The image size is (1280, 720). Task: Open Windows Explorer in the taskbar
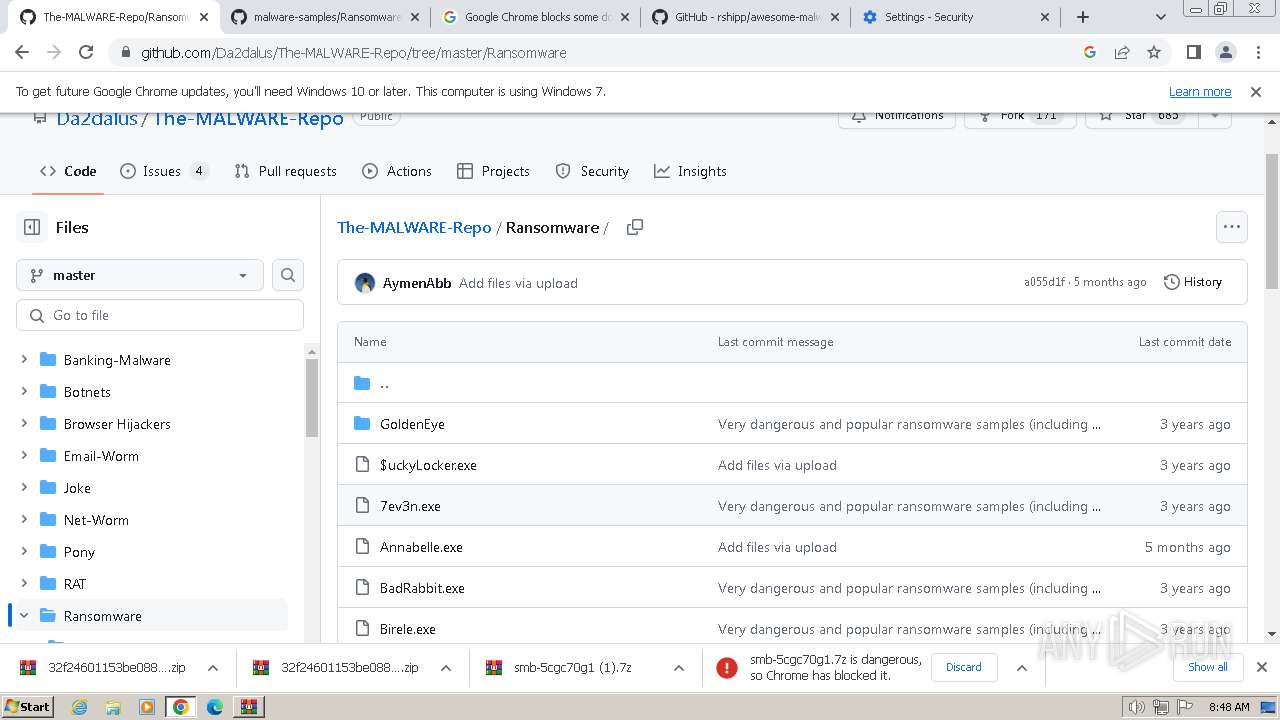coord(113,707)
